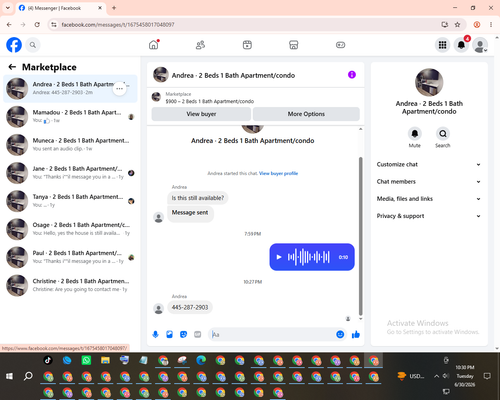Reload the page
This screenshot has width=500, height=400.
(x=37, y=25)
